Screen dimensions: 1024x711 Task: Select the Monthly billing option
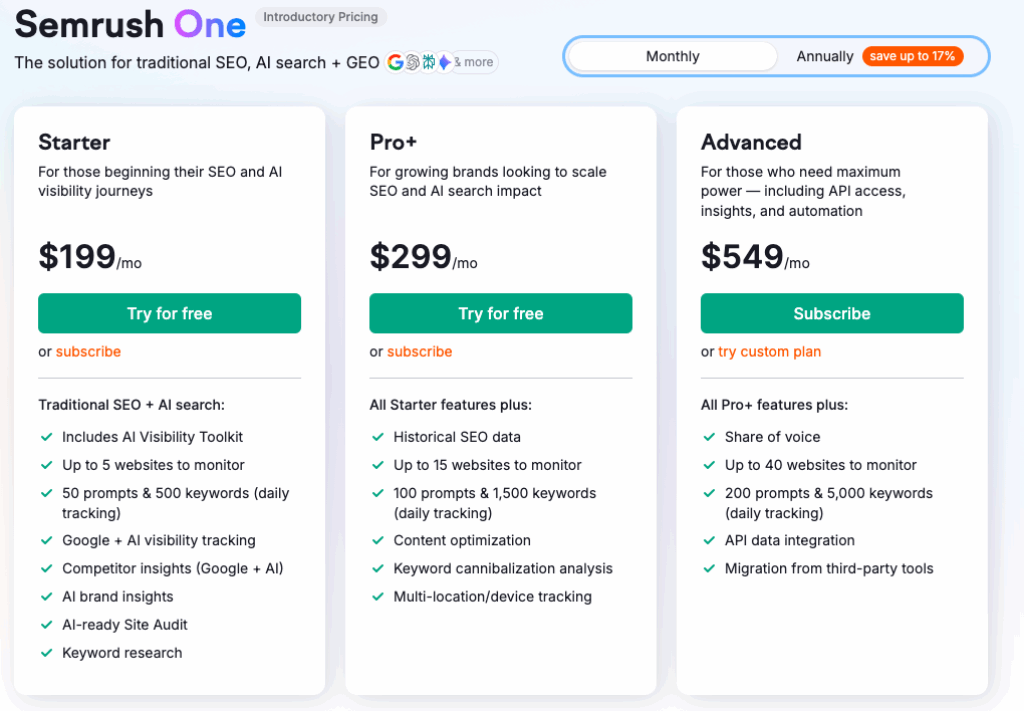click(672, 56)
